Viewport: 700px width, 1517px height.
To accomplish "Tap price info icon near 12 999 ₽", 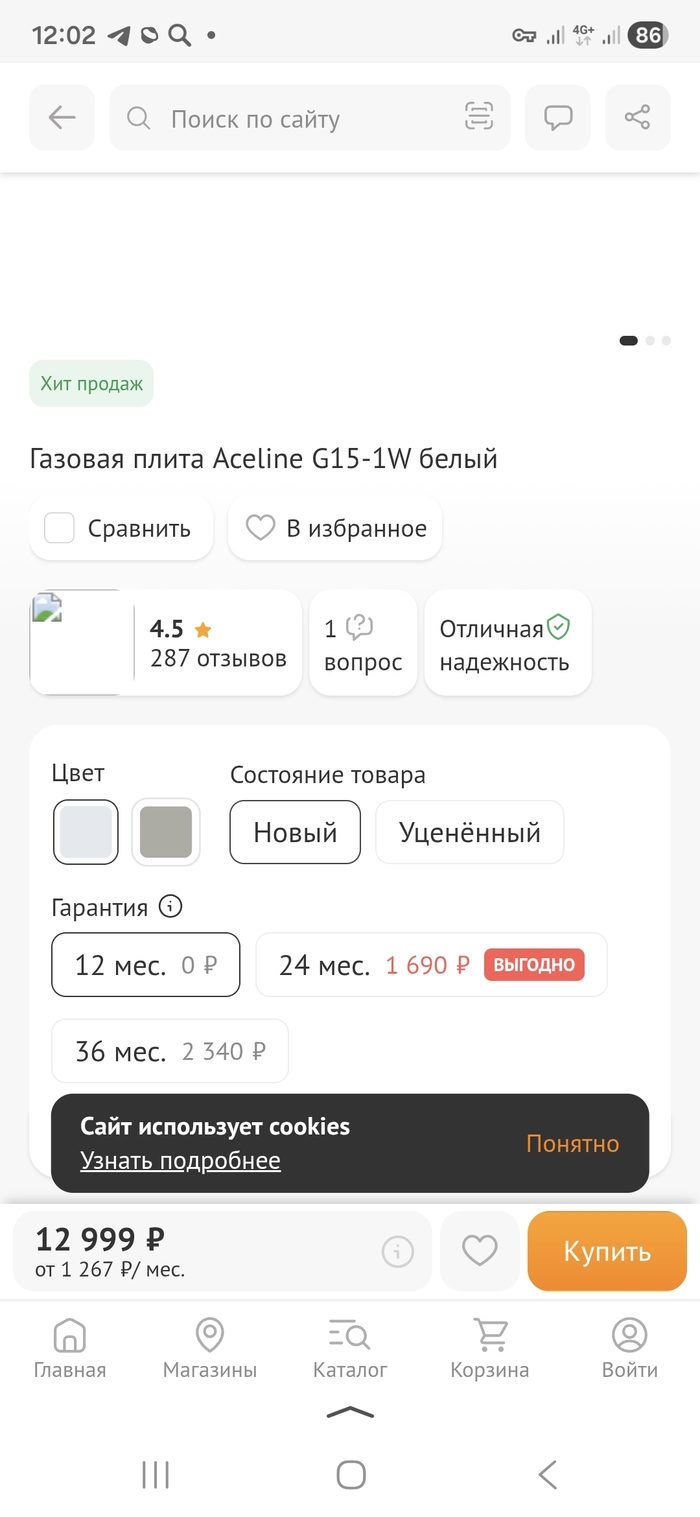I will [397, 1251].
